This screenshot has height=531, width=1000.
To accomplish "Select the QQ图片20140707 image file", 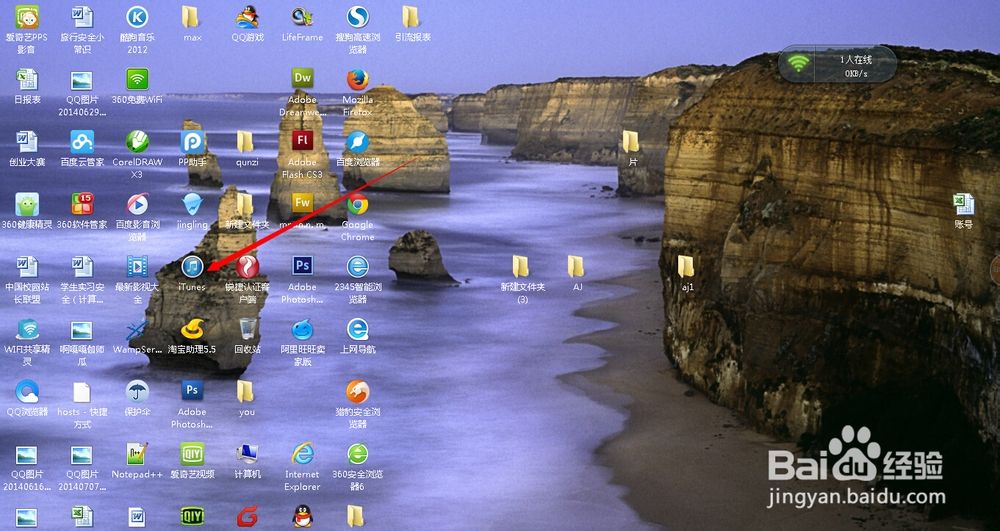I will point(82,454).
